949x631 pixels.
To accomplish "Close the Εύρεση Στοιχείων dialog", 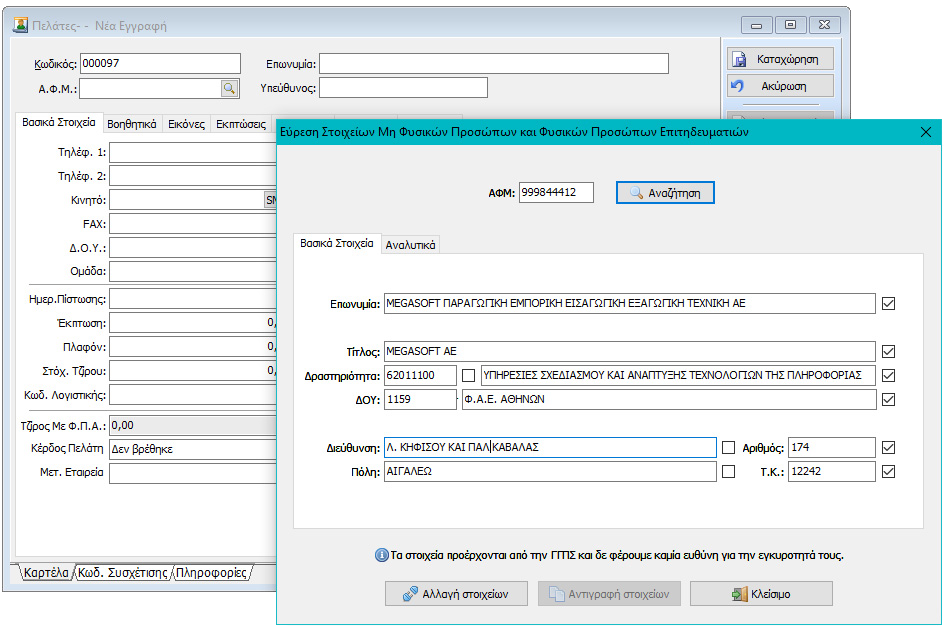I will click(x=925, y=131).
